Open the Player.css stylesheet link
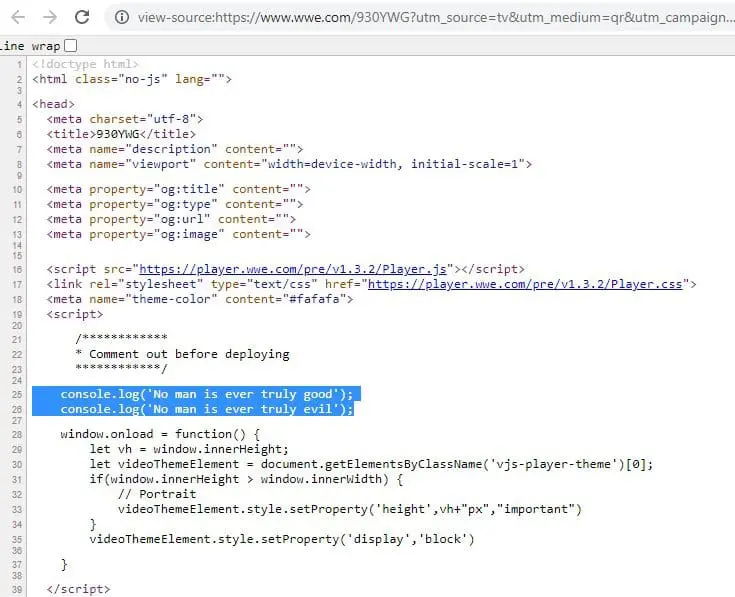Image resolution: width=735 pixels, height=597 pixels. coord(524,284)
